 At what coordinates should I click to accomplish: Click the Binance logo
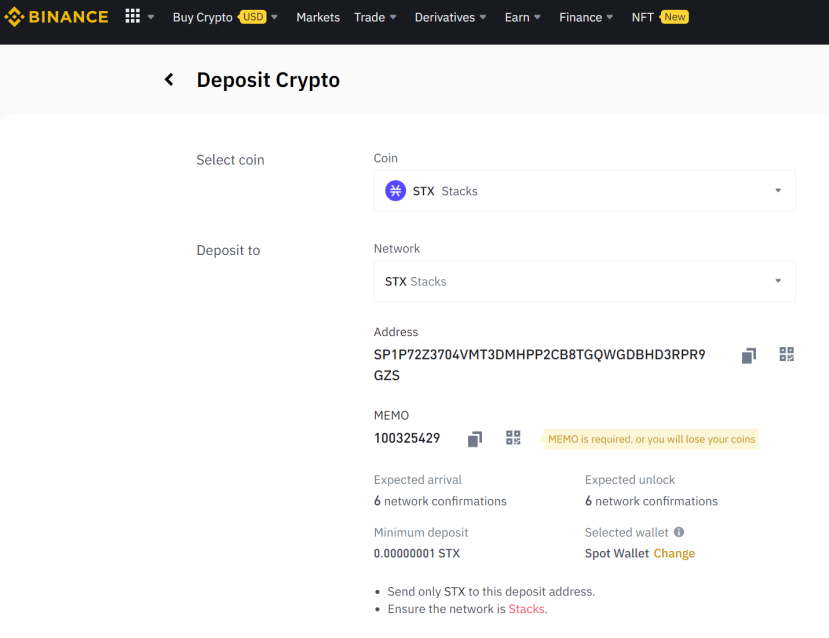pos(56,17)
